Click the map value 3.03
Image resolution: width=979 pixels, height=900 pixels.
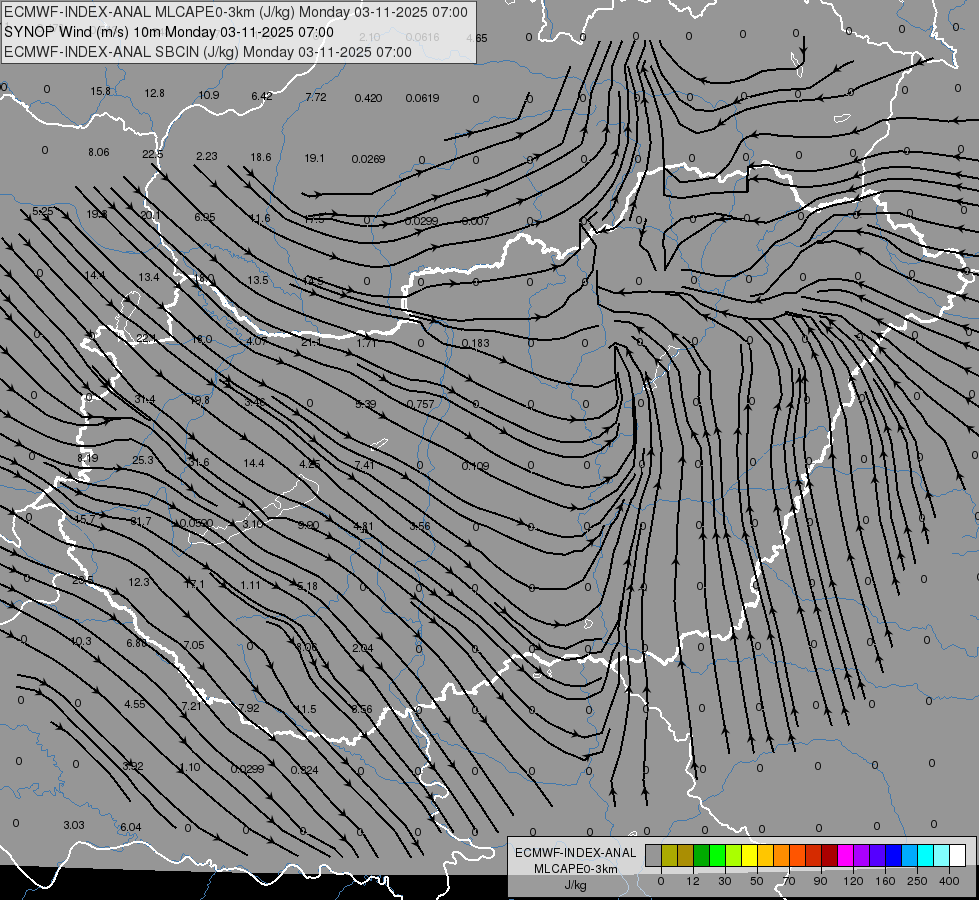[74, 825]
